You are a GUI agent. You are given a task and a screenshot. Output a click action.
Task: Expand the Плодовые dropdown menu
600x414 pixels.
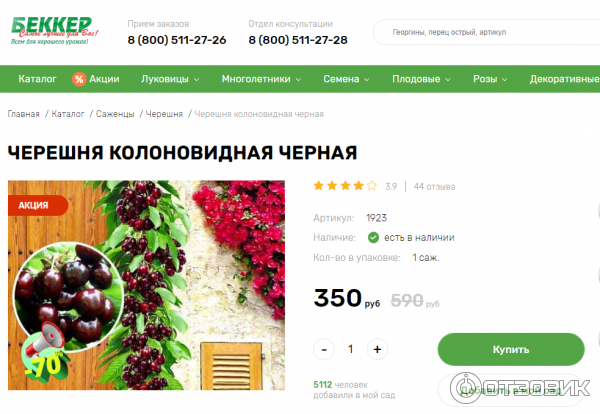421,79
